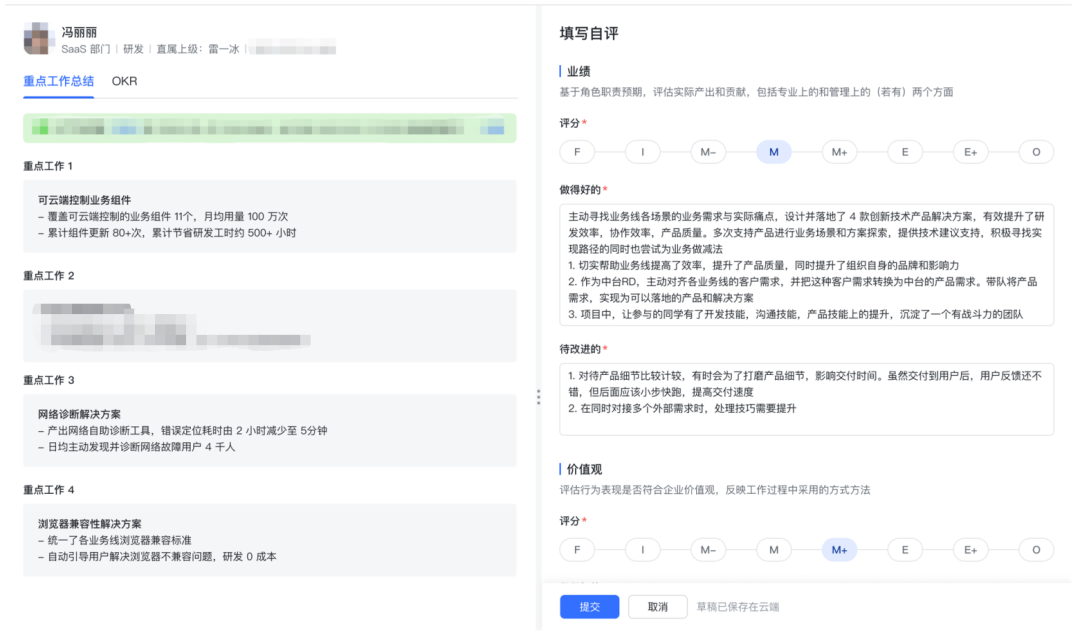Select E+ rating on the 价值观 scale
Viewport: 1080px width, 633px height.
970,549
